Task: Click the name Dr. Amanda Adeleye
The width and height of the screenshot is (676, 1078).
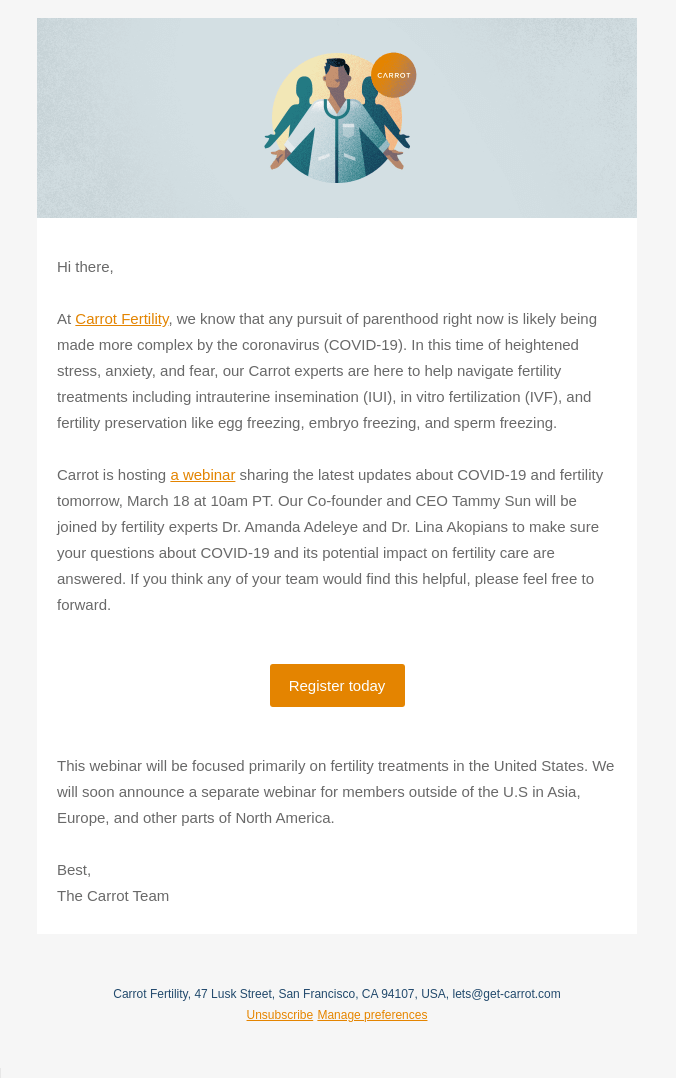Action: point(302,527)
